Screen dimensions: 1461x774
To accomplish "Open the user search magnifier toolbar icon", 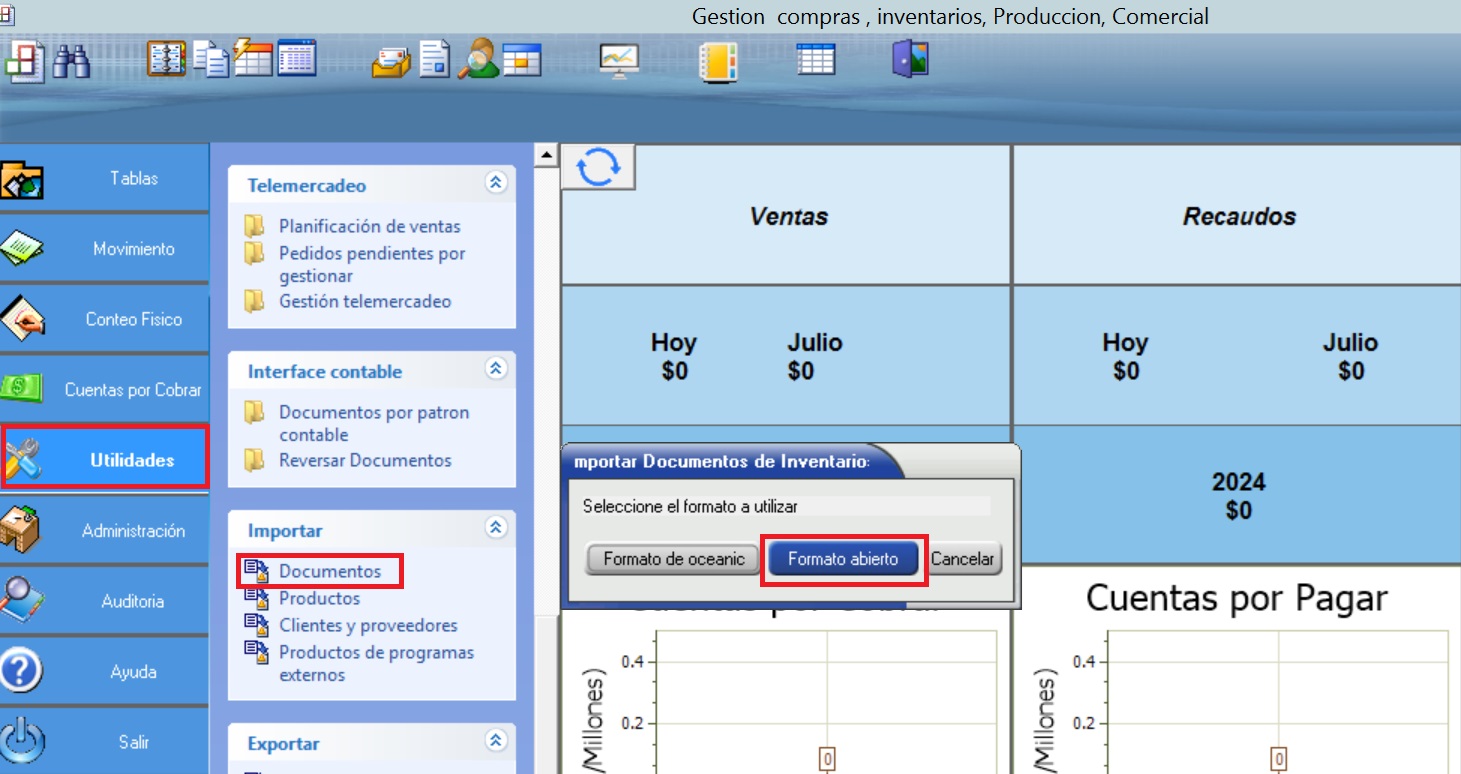I will point(478,59).
